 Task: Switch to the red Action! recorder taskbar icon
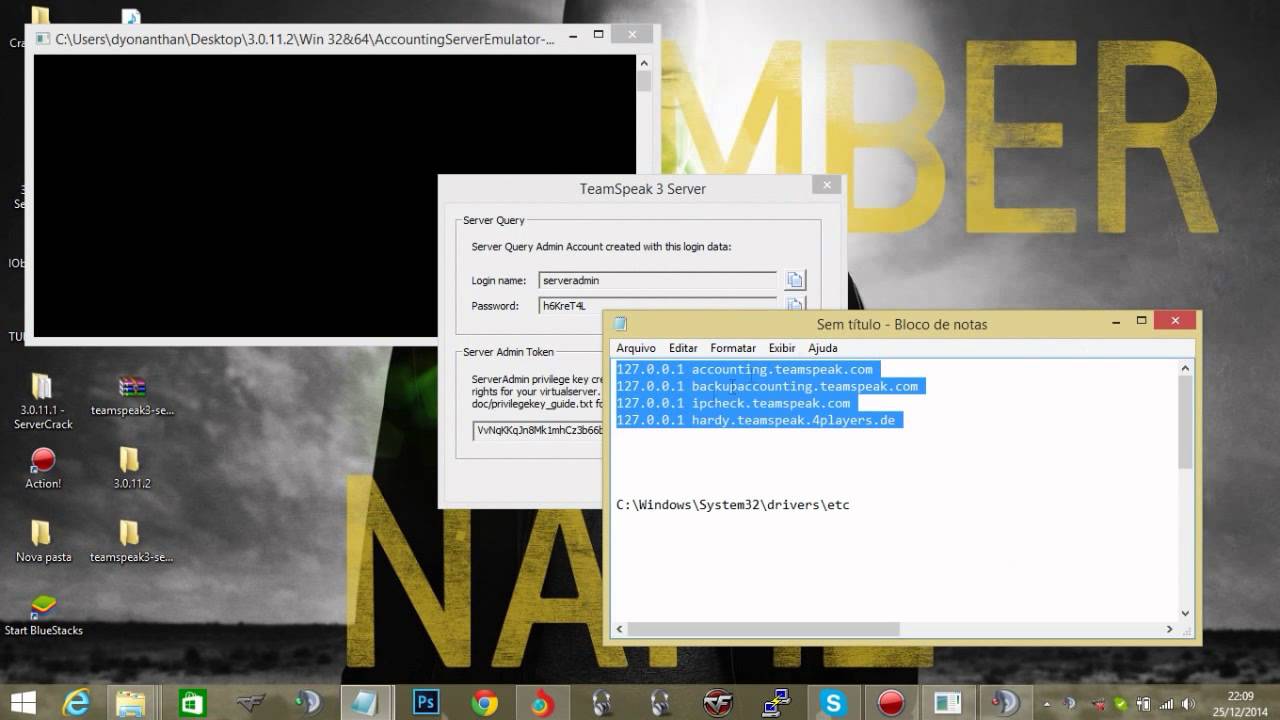click(890, 703)
